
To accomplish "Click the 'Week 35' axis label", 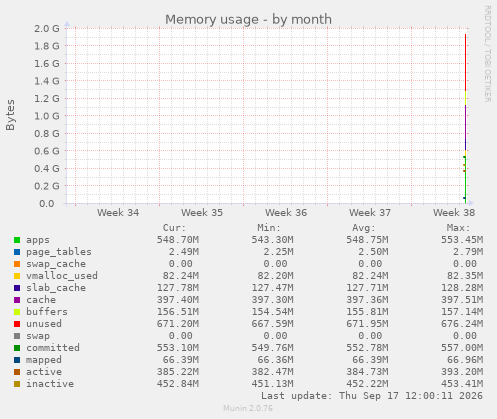I will [x=202, y=213].
